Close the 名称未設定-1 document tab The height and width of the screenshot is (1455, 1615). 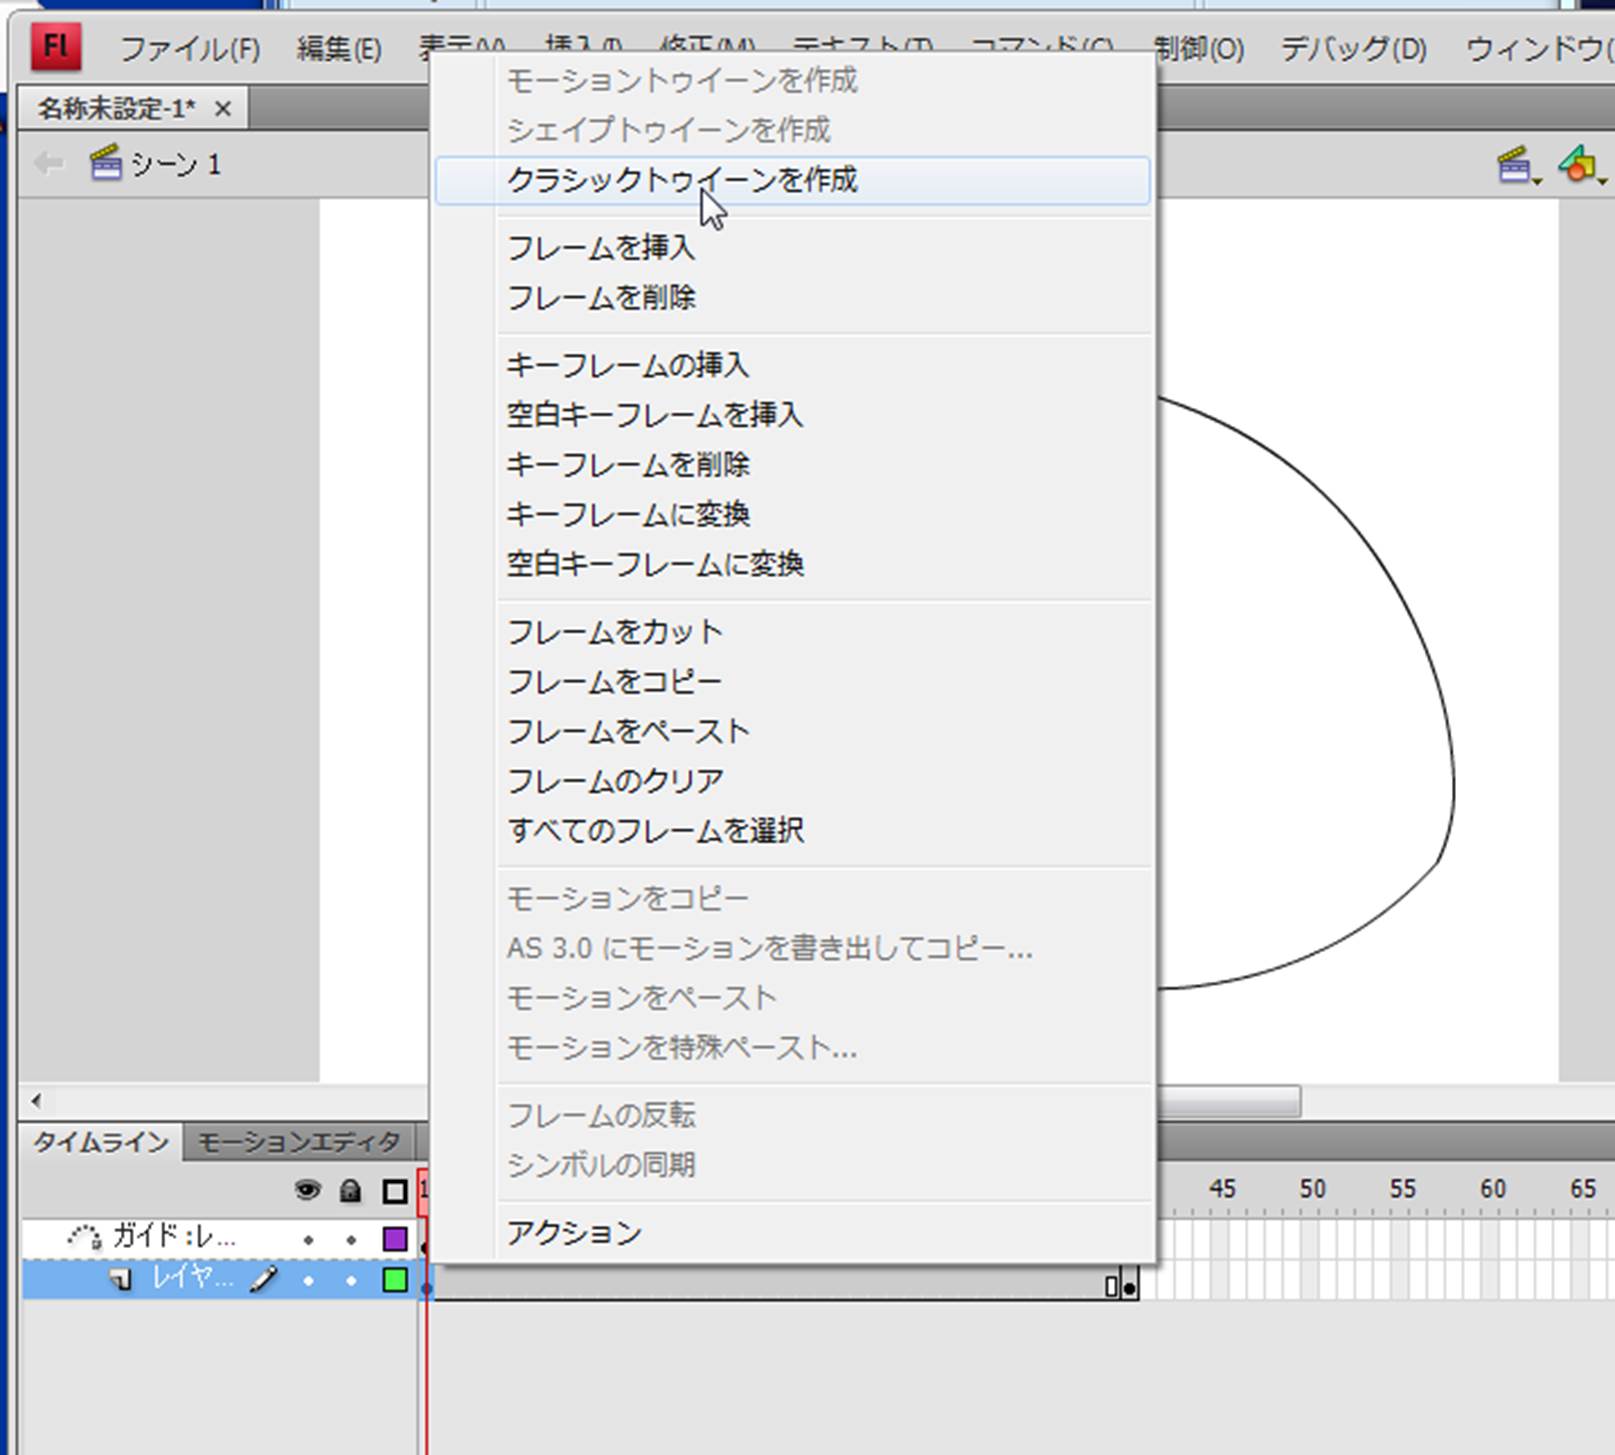pos(223,108)
